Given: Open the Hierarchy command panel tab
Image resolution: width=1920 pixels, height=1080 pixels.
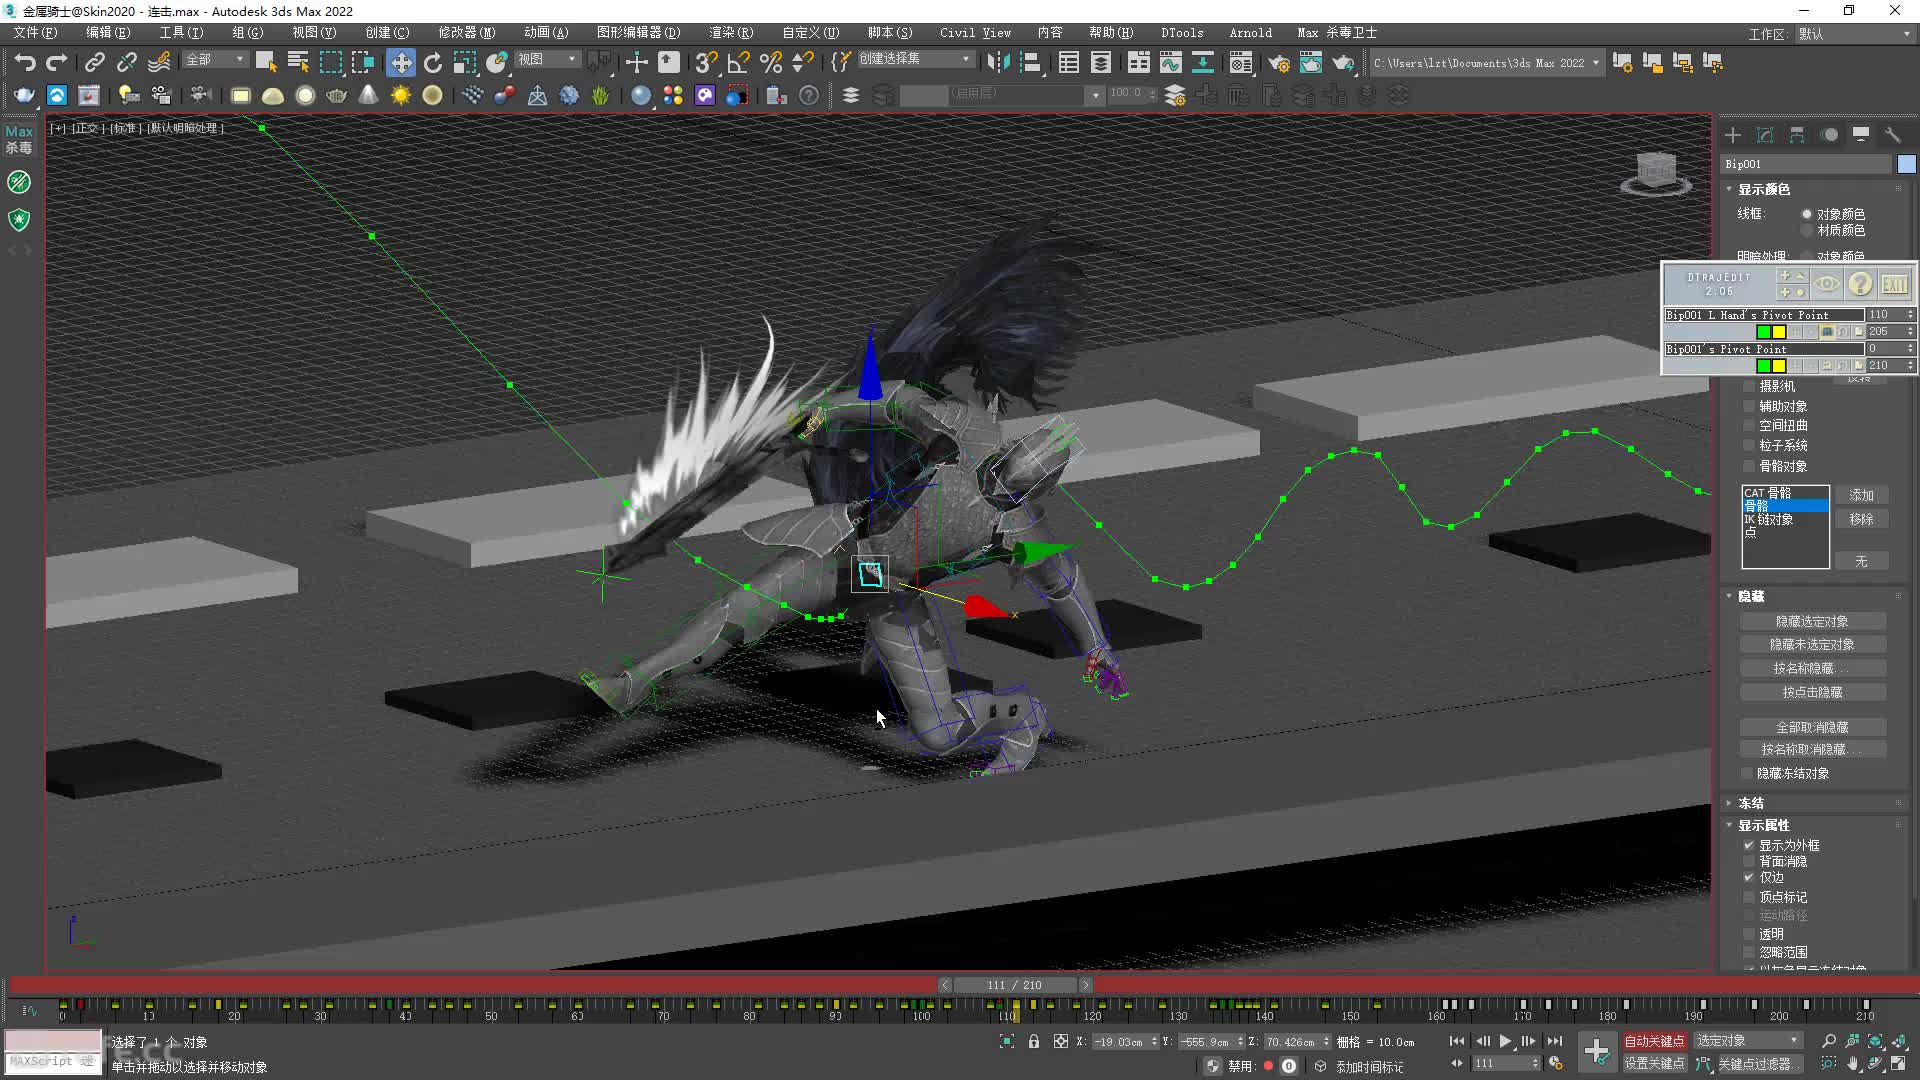Looking at the screenshot, I should point(1797,135).
